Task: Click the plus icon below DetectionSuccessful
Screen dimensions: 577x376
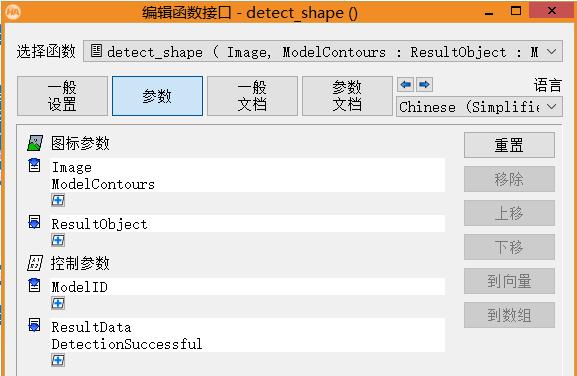Action: (58, 360)
